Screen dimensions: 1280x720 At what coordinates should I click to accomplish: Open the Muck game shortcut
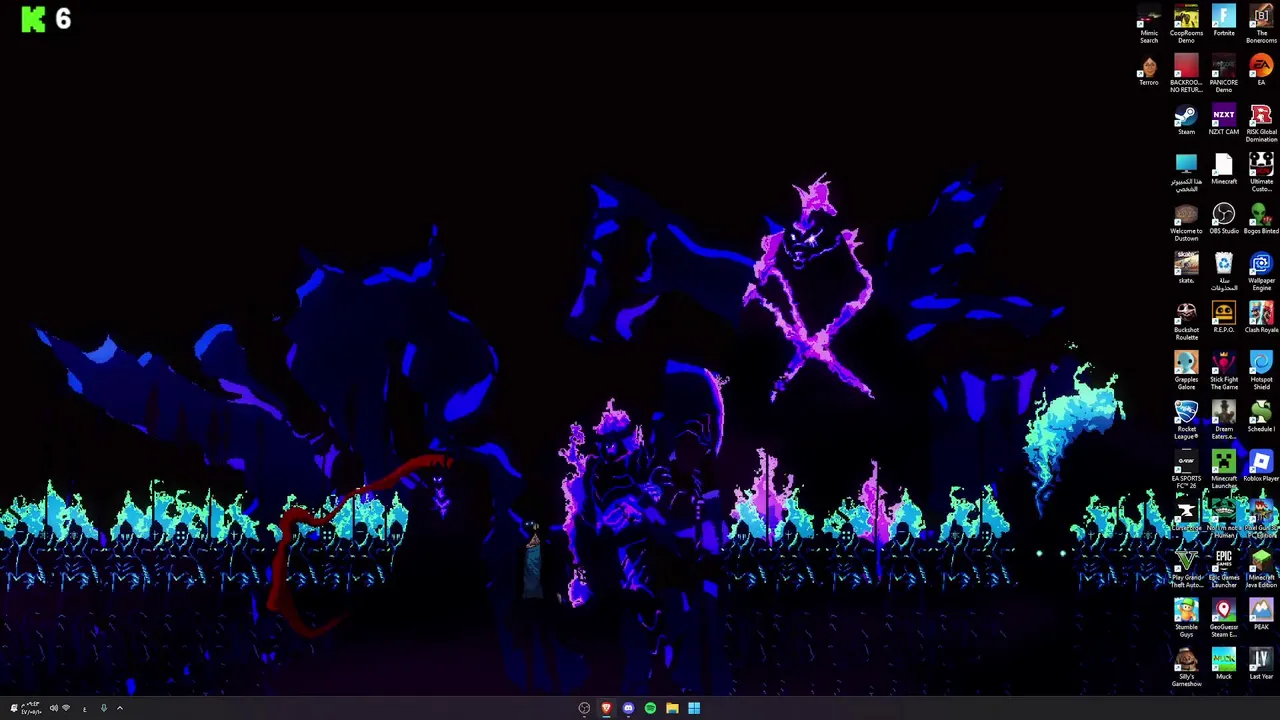tap(1224, 665)
